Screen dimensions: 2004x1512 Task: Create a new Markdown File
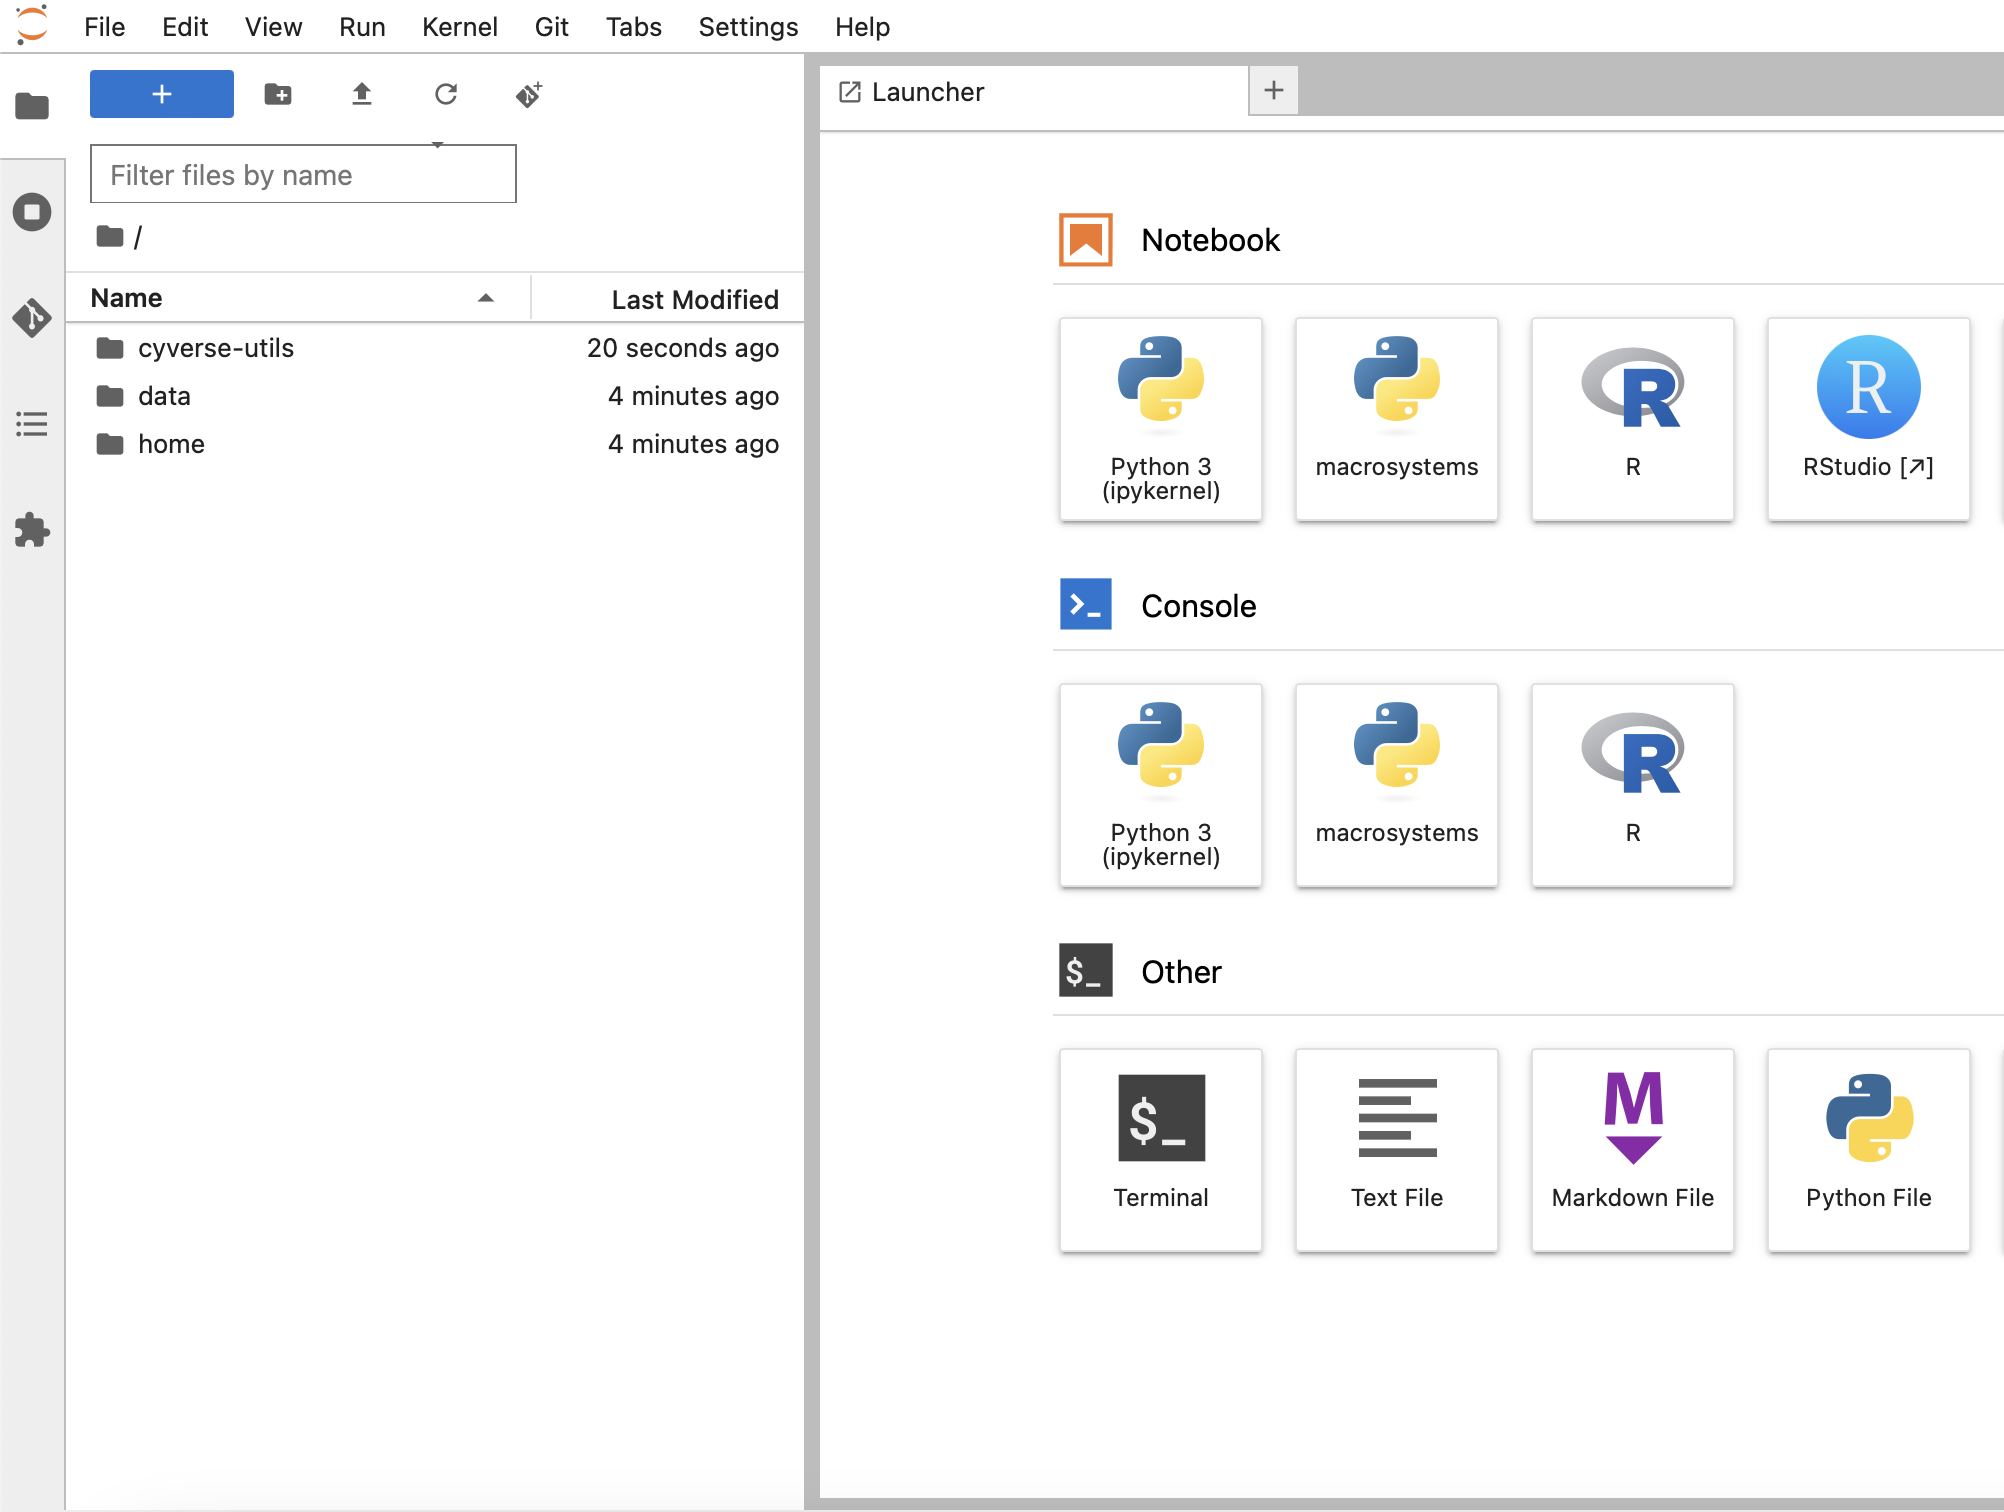pyautogui.click(x=1632, y=1149)
